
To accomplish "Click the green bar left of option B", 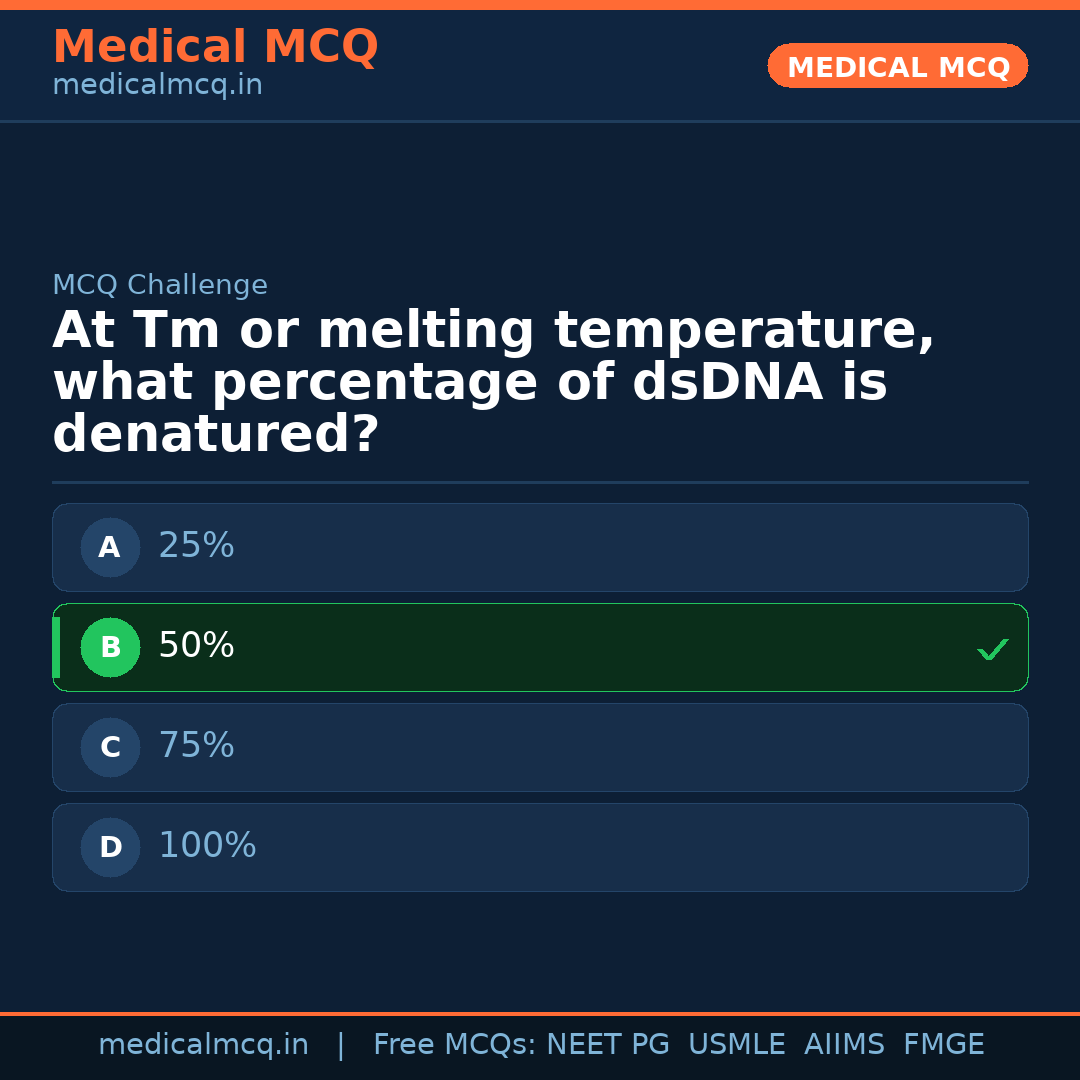I will click(56, 647).
